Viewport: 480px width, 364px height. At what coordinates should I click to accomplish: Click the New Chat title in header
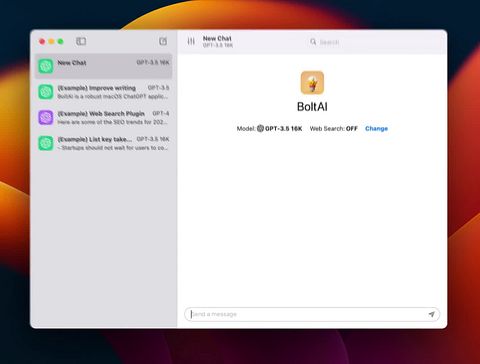click(217, 38)
